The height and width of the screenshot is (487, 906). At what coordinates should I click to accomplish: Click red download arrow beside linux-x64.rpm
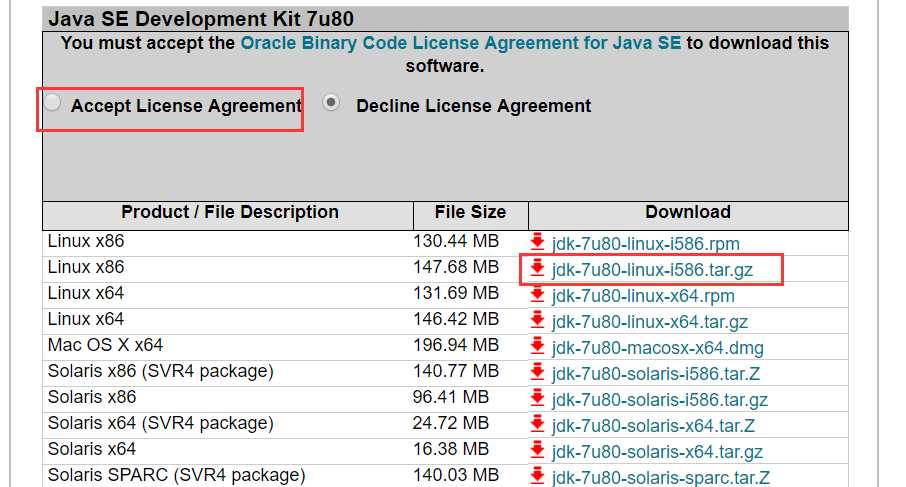coord(537,293)
